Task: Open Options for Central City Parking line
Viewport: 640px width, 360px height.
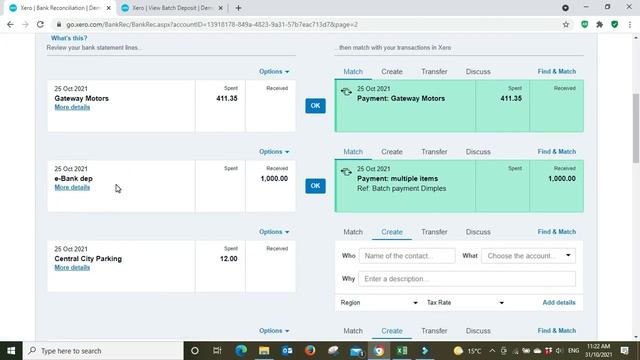Action: tap(274, 231)
